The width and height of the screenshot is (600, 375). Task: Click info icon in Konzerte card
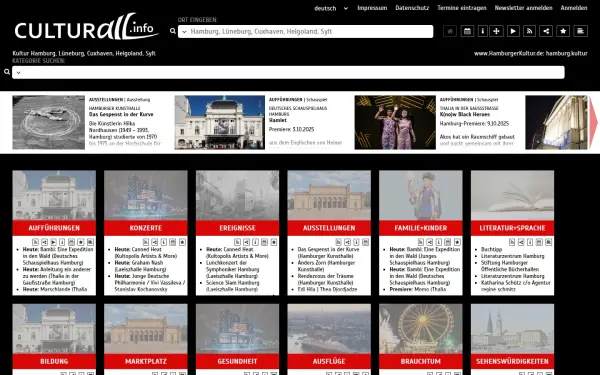click(x=164, y=242)
